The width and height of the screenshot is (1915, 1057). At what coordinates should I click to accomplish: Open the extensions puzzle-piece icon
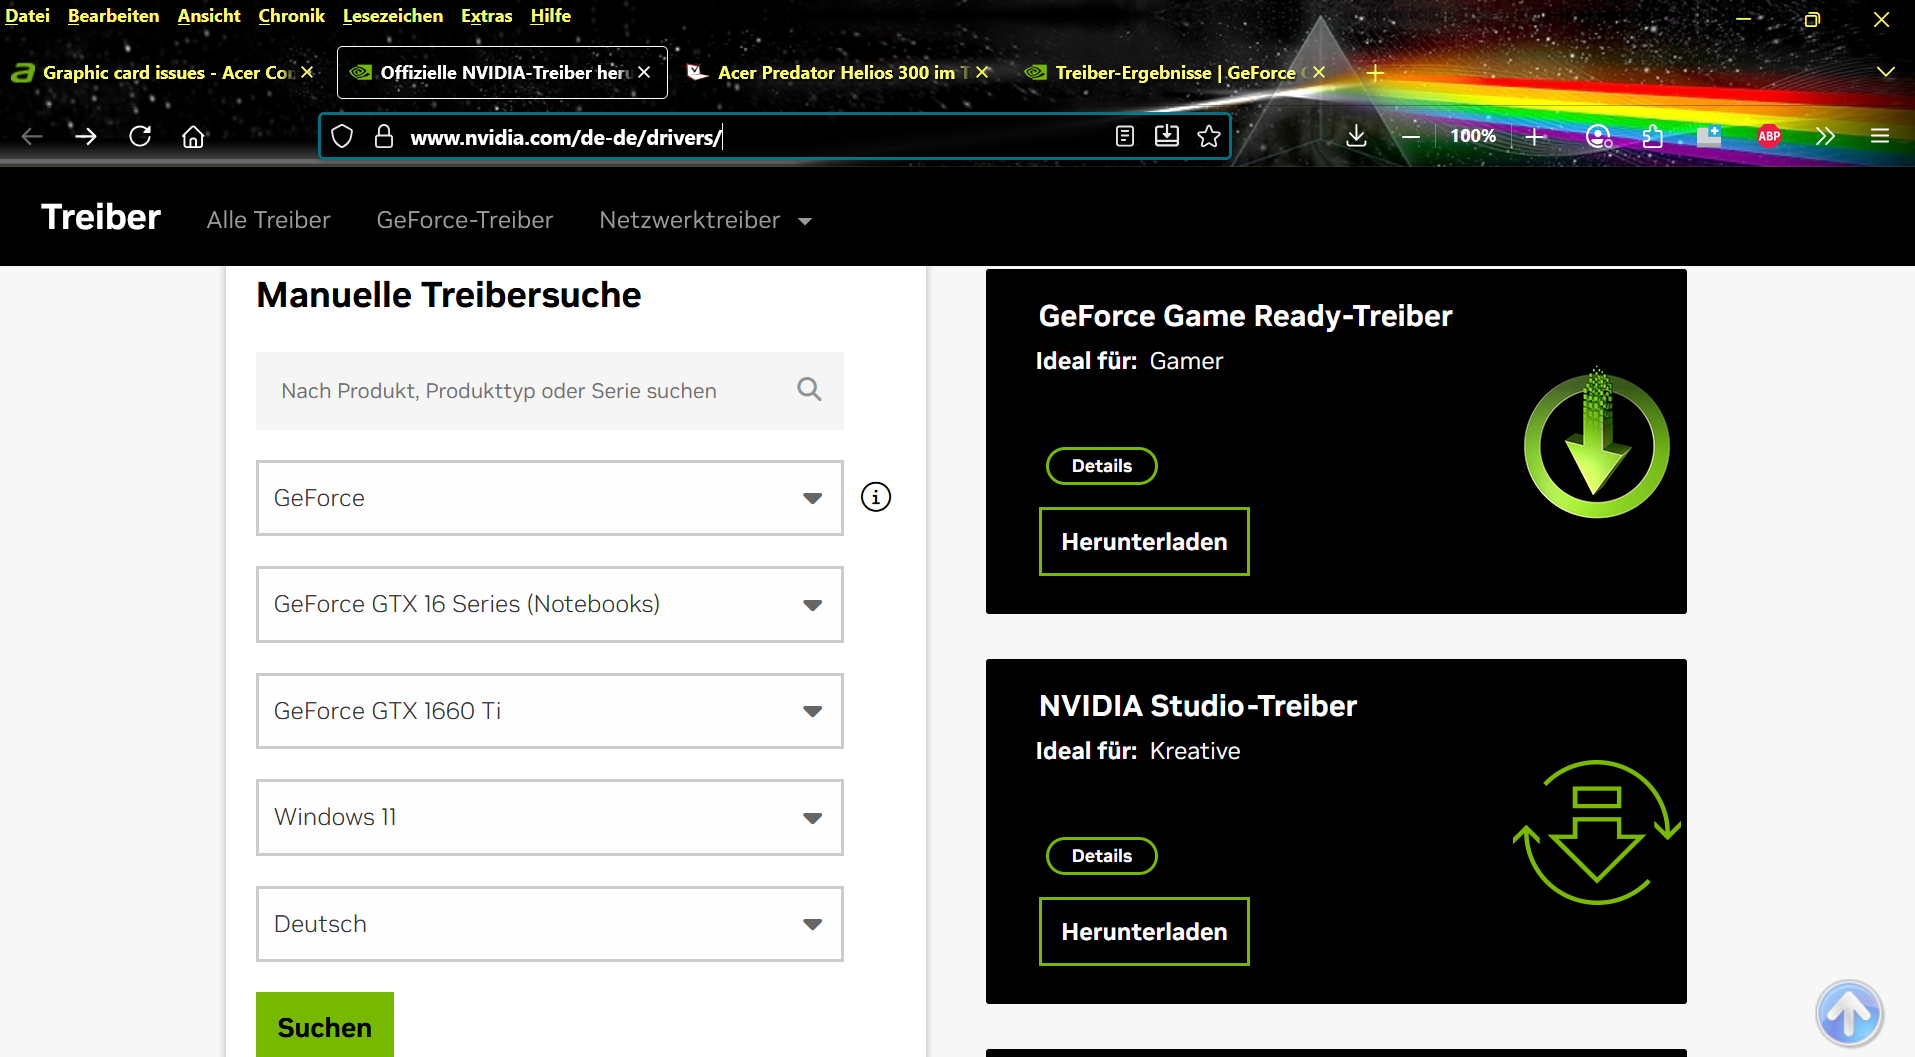(1653, 136)
